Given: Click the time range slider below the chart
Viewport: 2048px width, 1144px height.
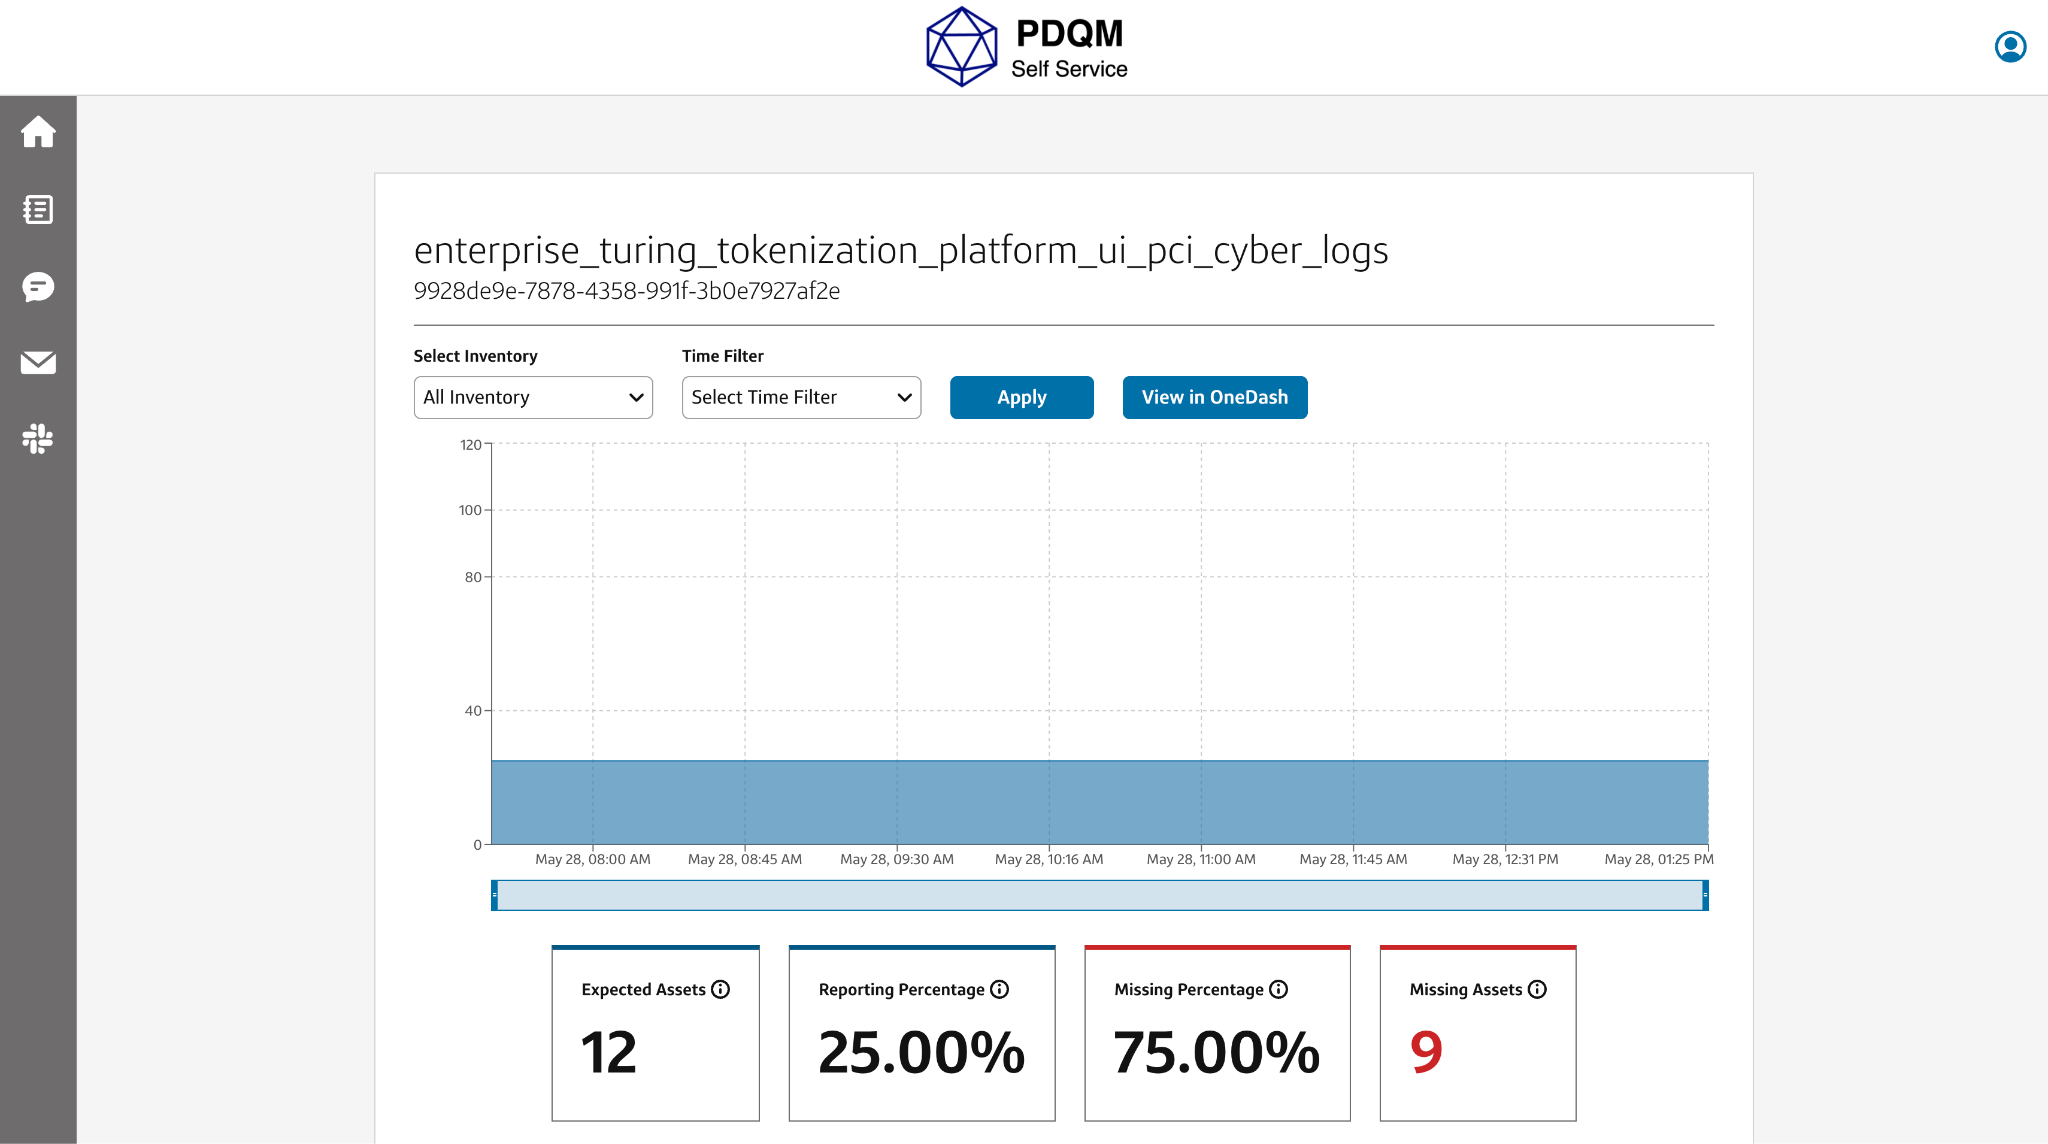Looking at the screenshot, I should pyautogui.click(x=1100, y=895).
